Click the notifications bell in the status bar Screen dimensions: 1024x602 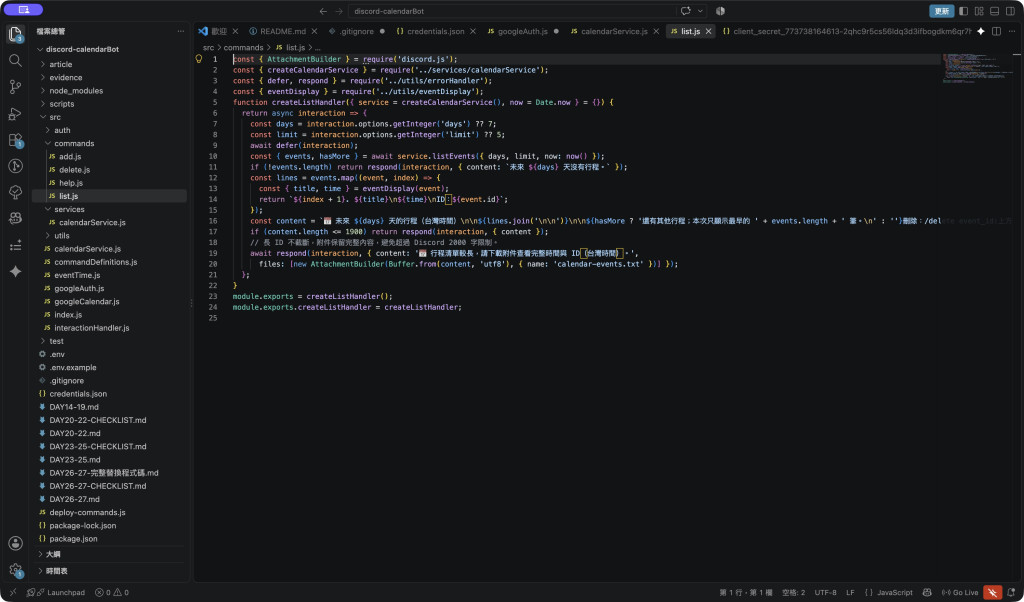(x=1011, y=593)
